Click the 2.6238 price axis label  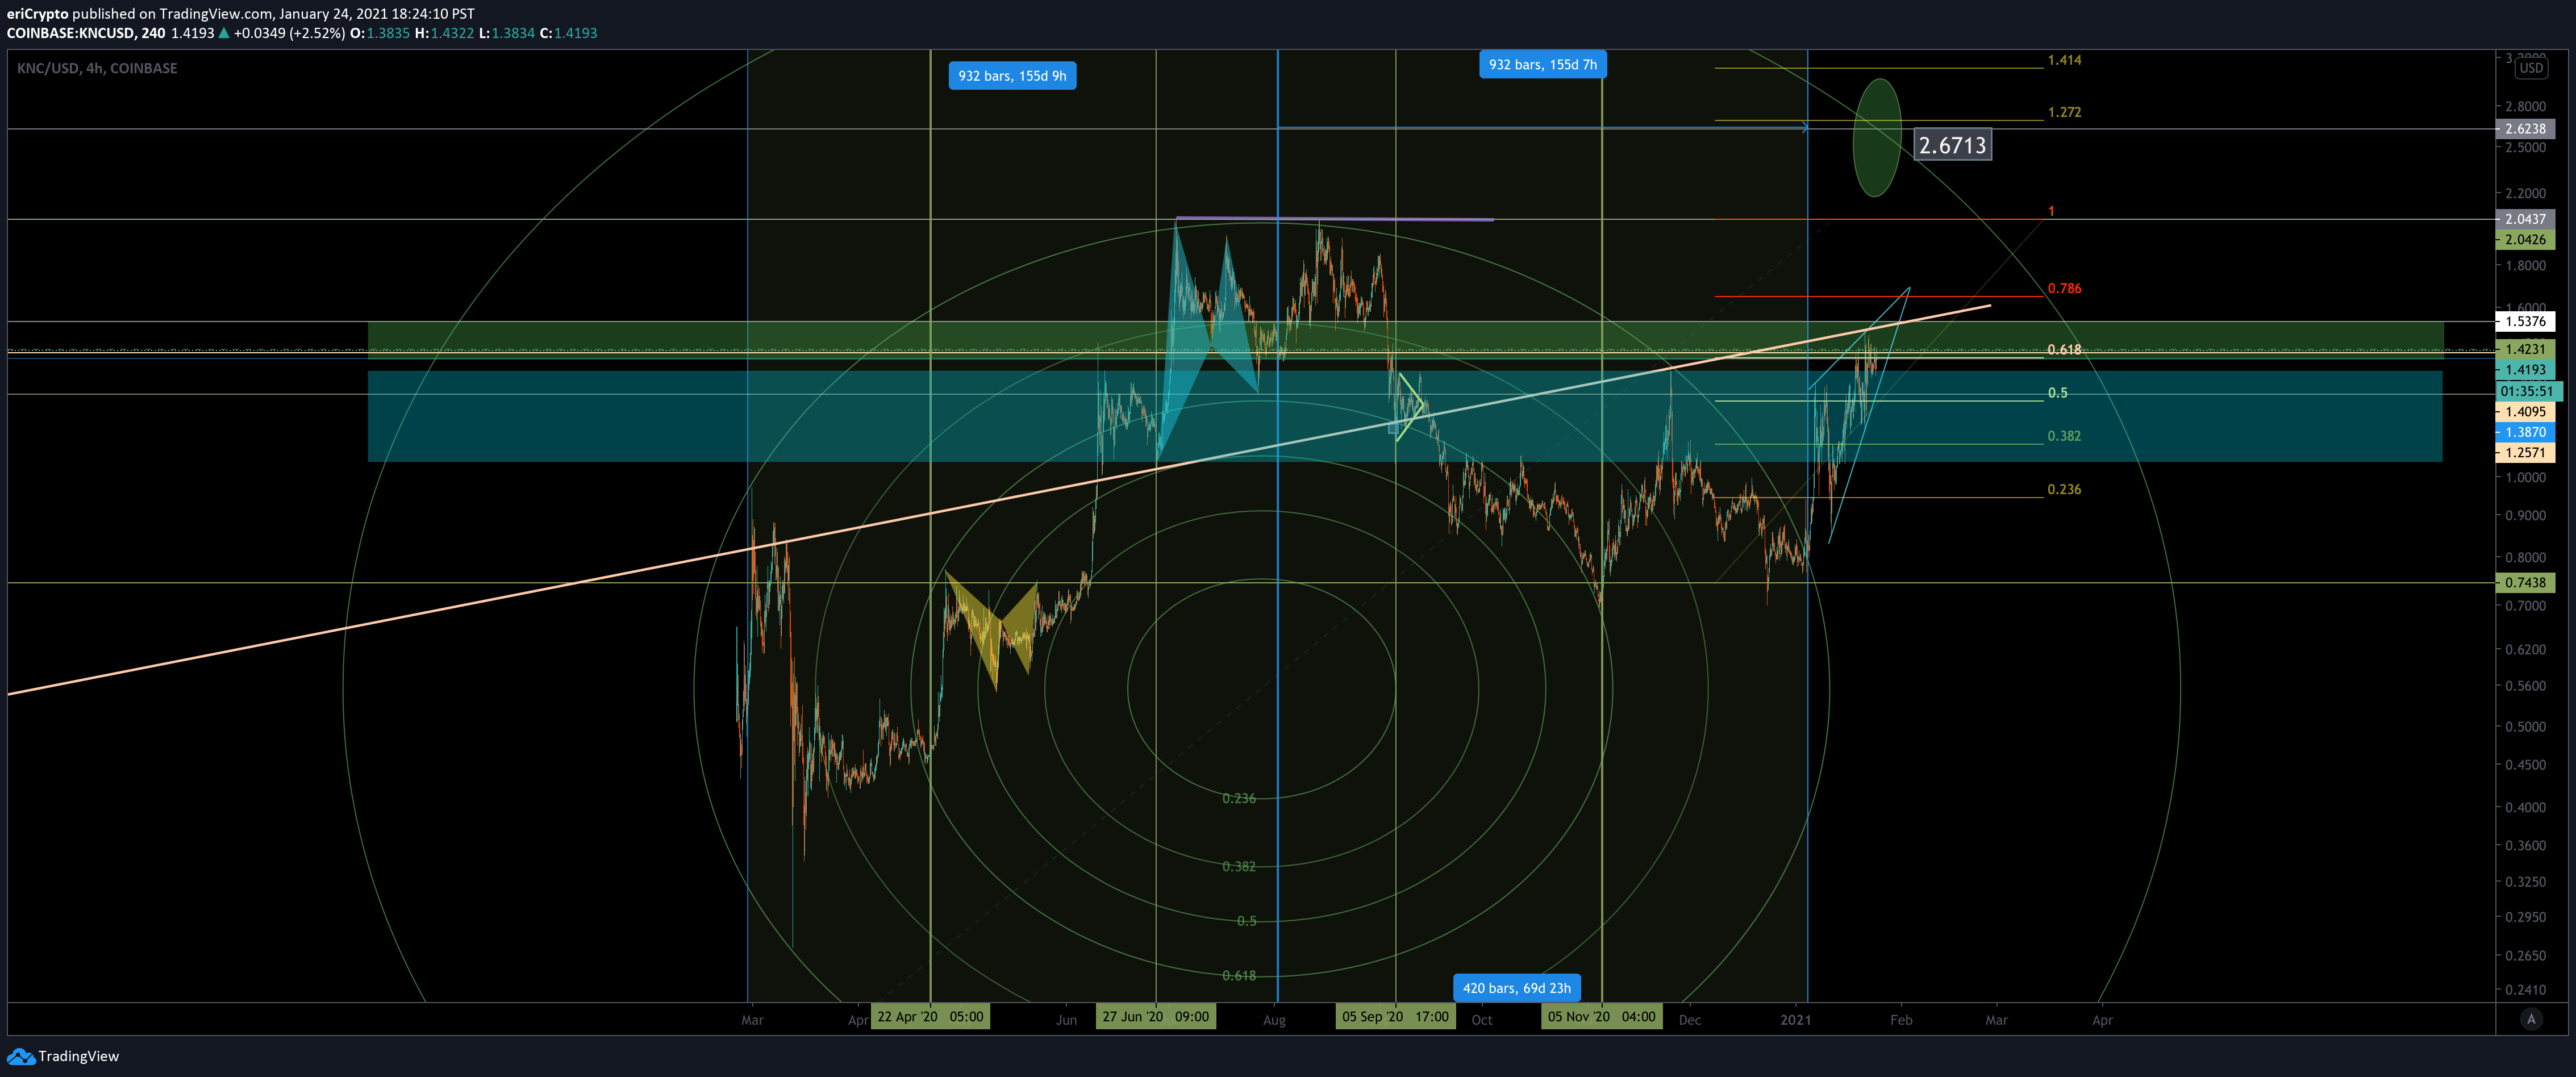[2525, 129]
